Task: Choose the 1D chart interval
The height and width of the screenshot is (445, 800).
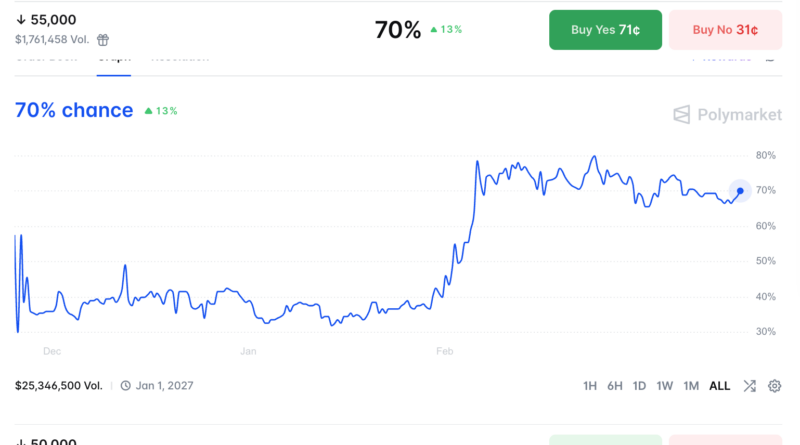Action: 640,386
